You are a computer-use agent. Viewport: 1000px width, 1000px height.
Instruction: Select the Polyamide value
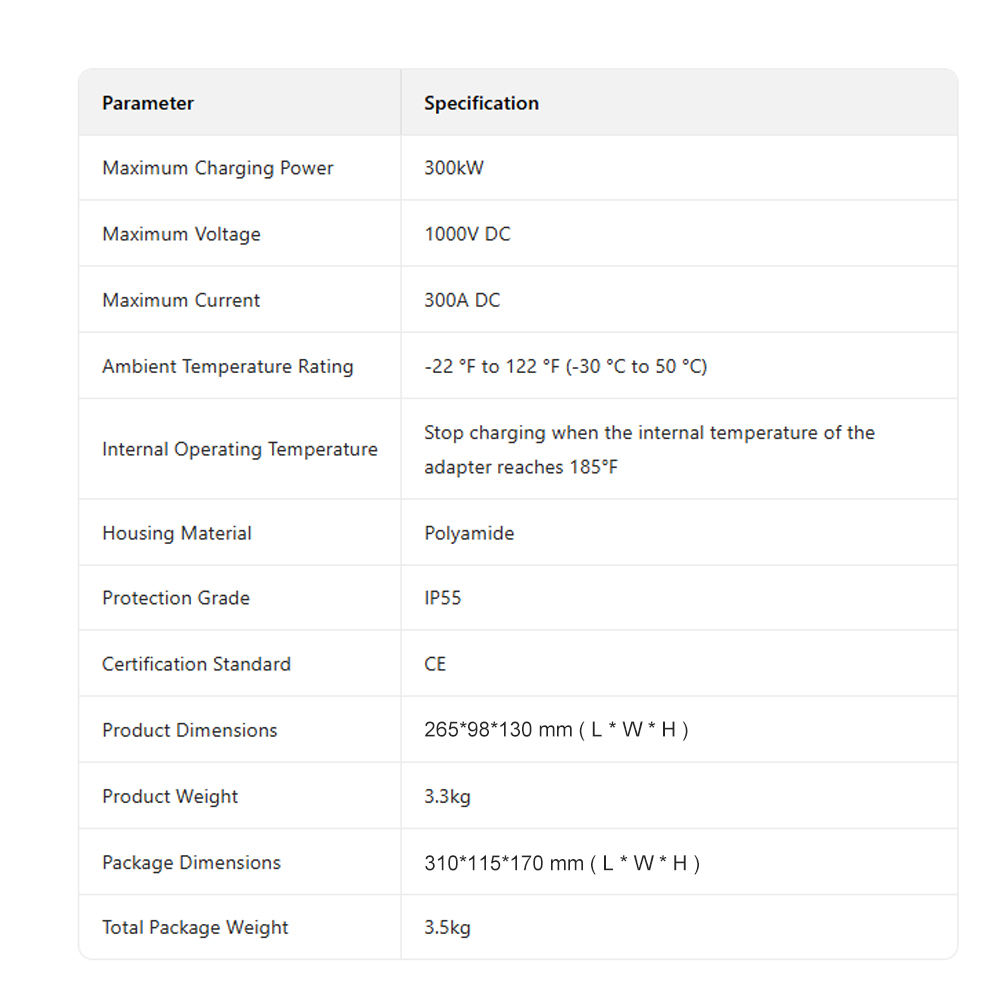click(469, 533)
